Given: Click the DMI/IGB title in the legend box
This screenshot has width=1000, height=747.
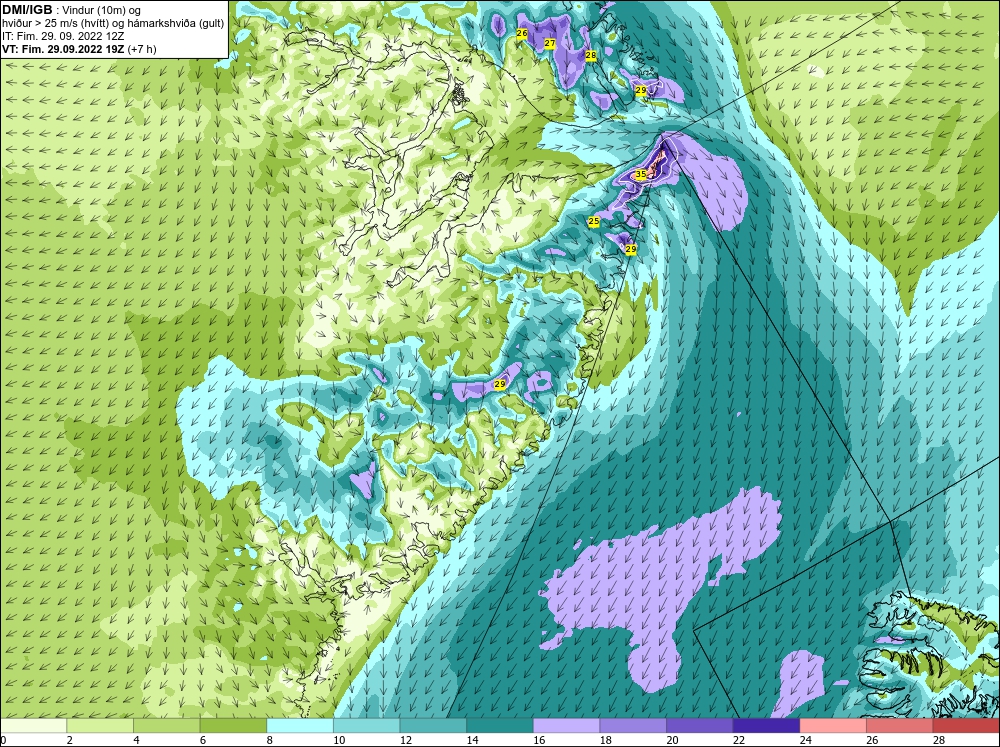Looking at the screenshot, I should [x=27, y=10].
